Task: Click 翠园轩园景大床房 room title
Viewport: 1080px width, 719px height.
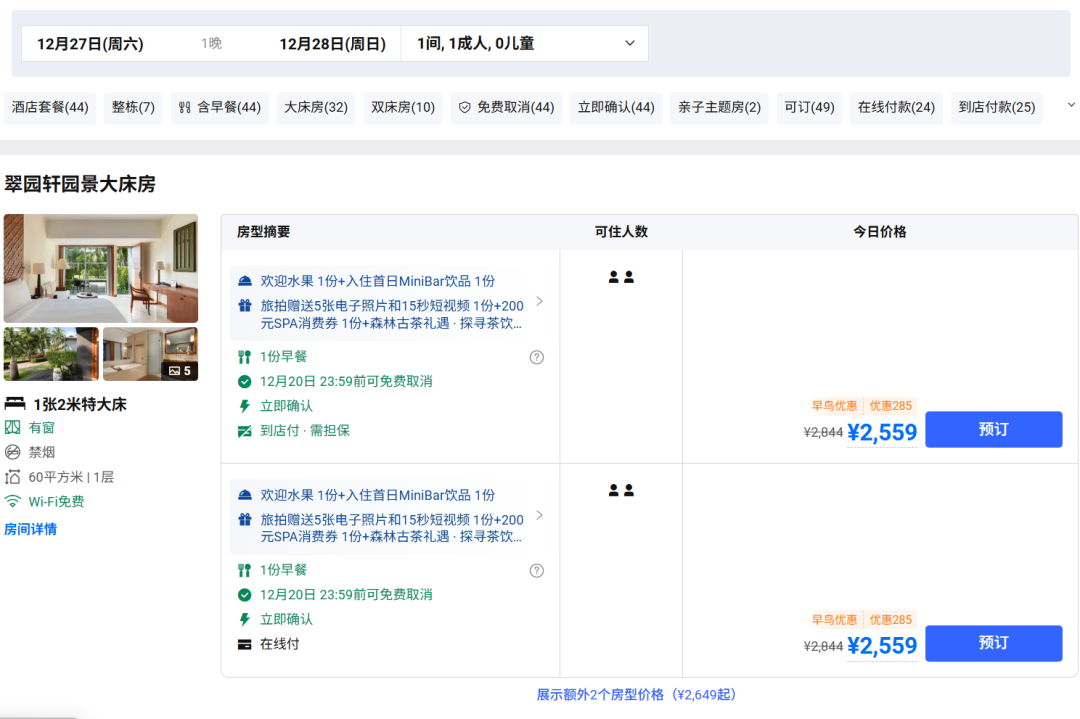Action: point(80,184)
